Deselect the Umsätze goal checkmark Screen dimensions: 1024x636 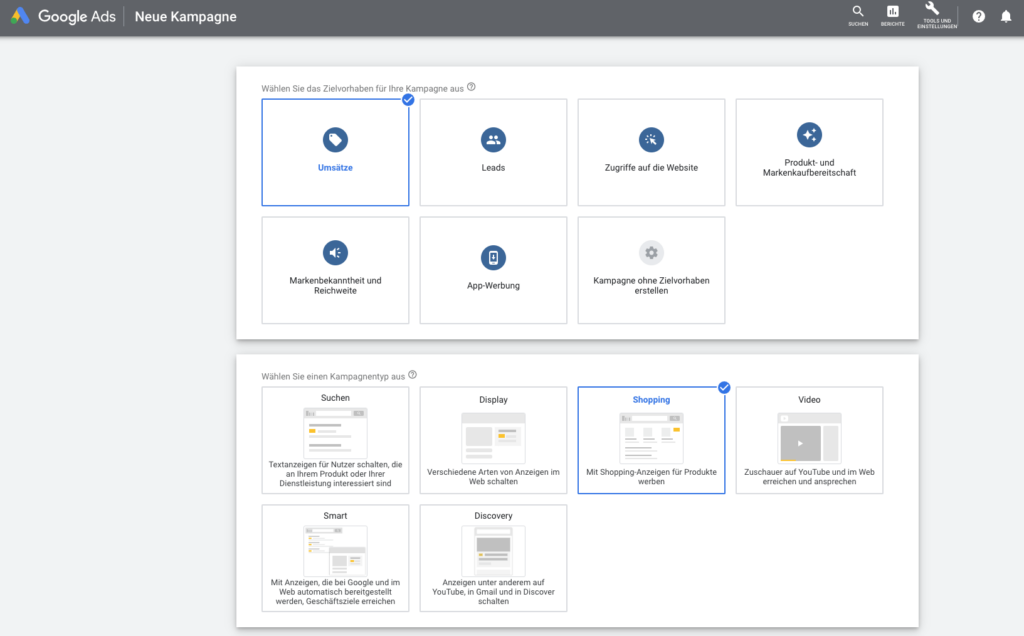pos(408,100)
